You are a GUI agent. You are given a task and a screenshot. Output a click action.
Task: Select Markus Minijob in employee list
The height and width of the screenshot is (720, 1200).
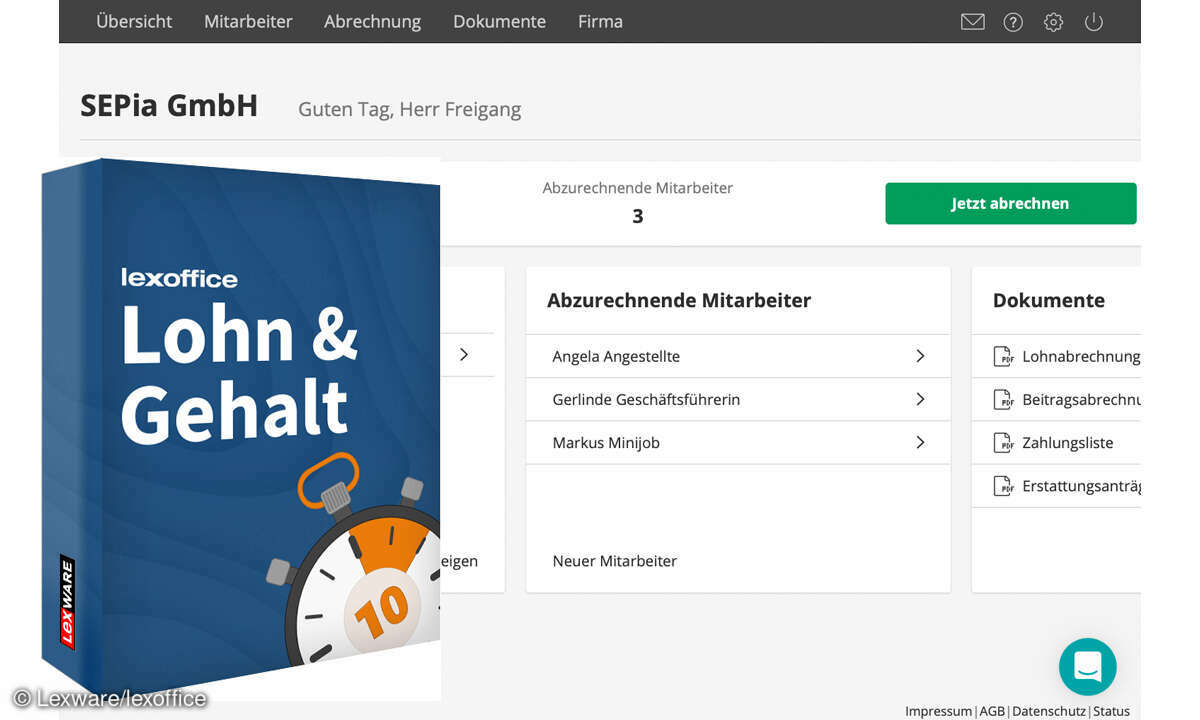(738, 442)
